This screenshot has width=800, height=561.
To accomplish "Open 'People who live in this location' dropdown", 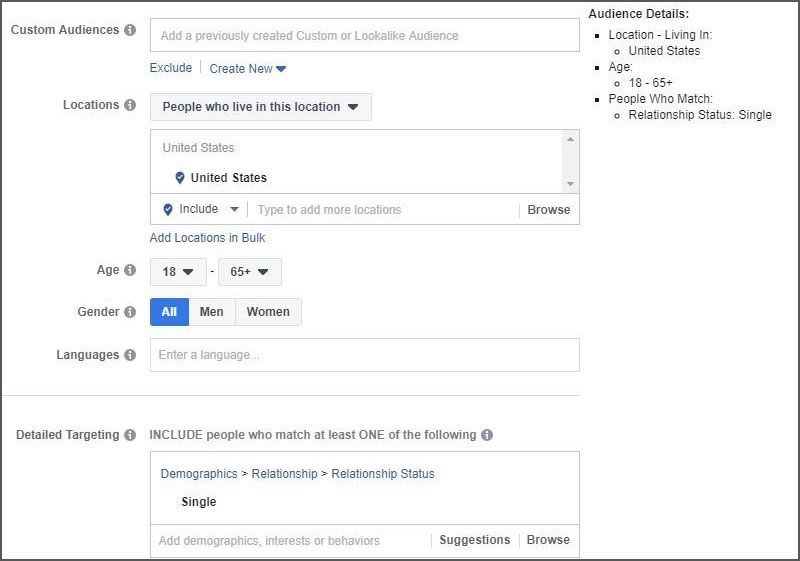I will point(260,107).
